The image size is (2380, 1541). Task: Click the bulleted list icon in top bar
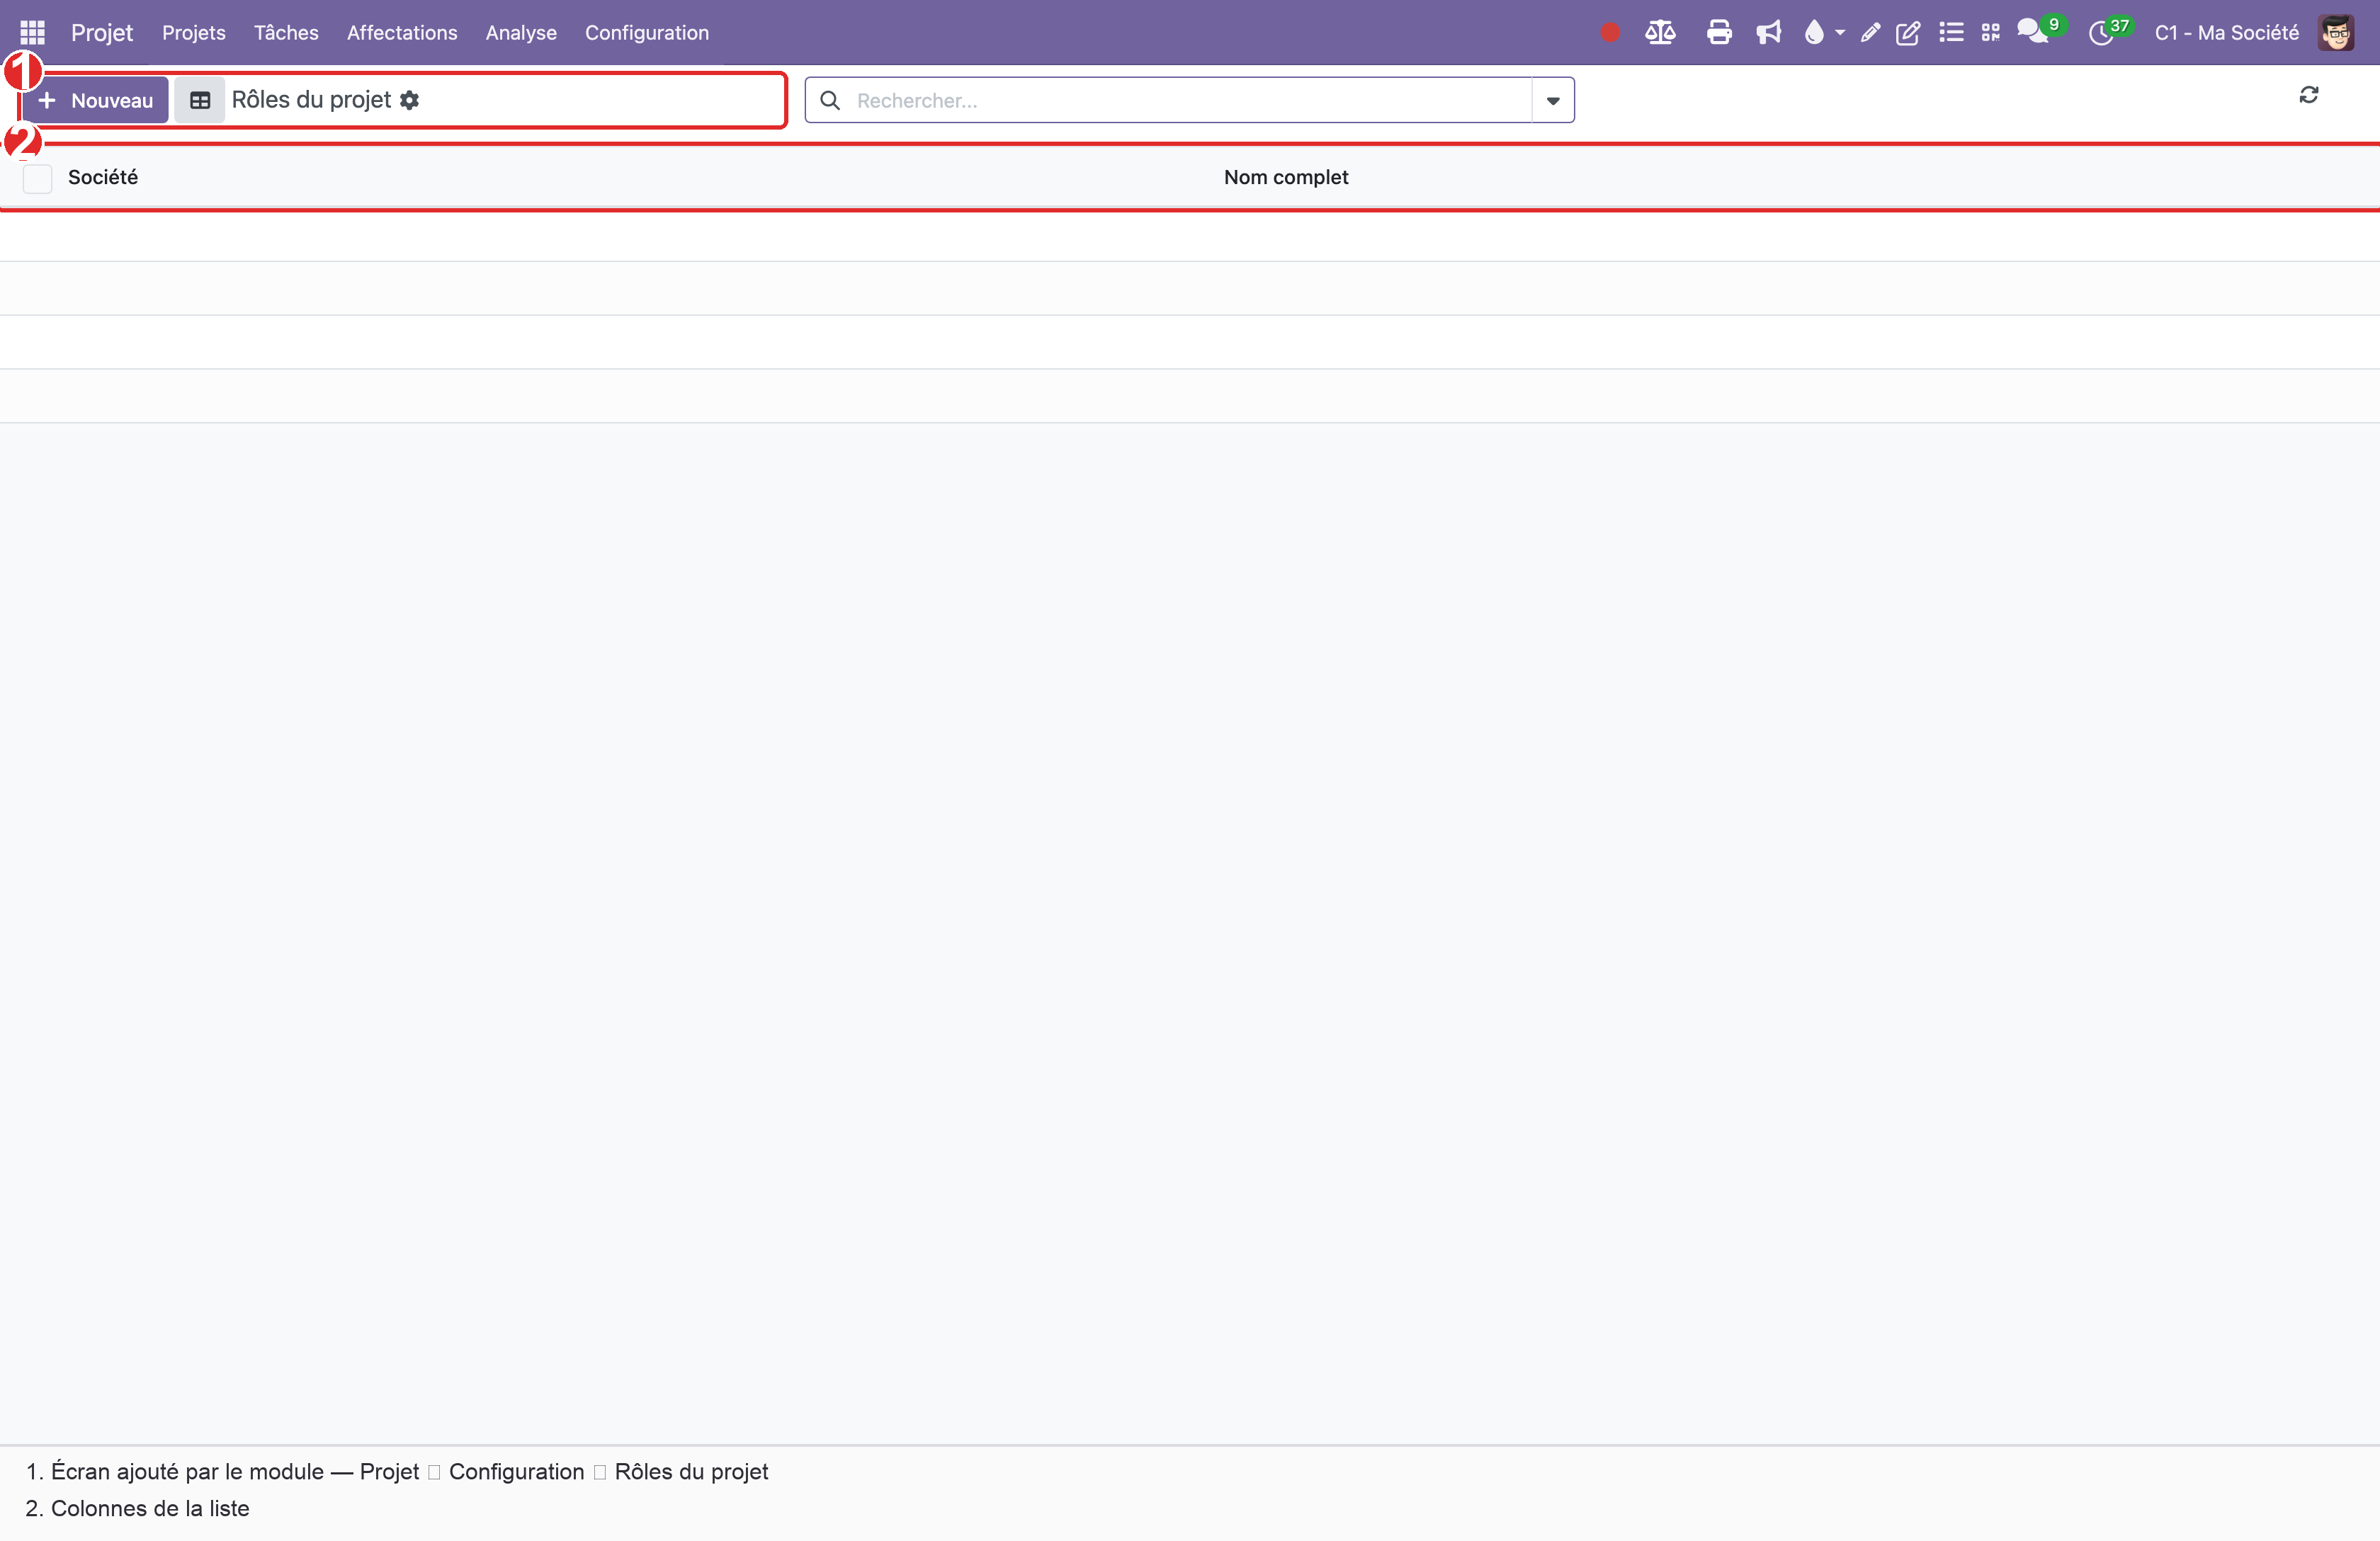[1950, 33]
